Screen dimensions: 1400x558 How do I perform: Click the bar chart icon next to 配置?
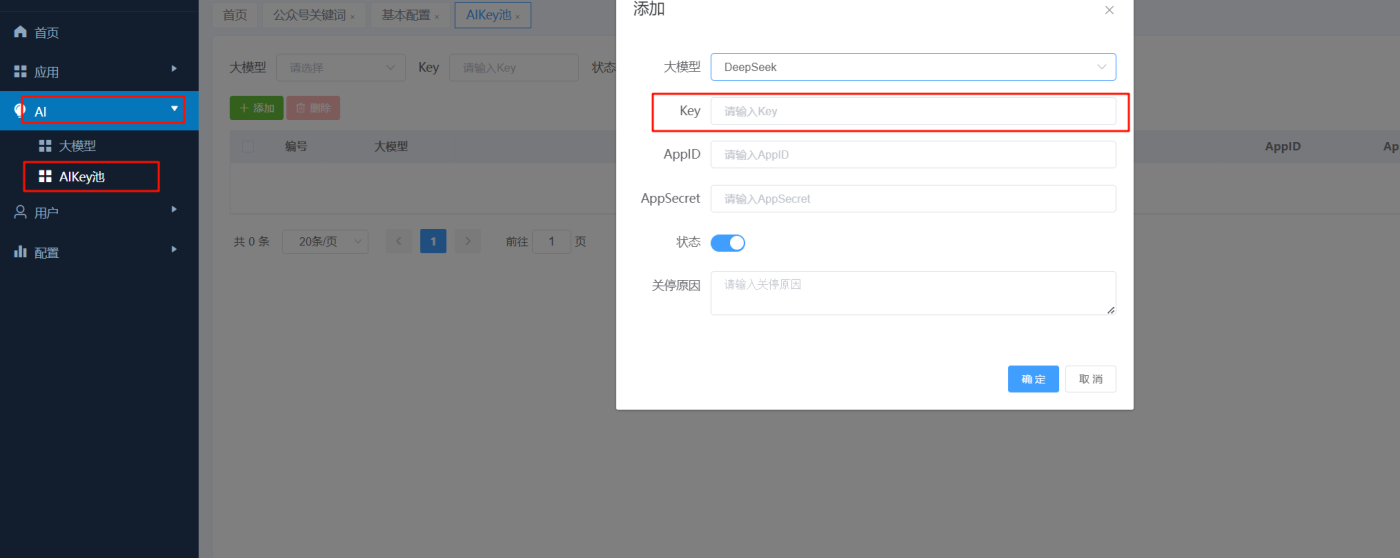(20, 252)
